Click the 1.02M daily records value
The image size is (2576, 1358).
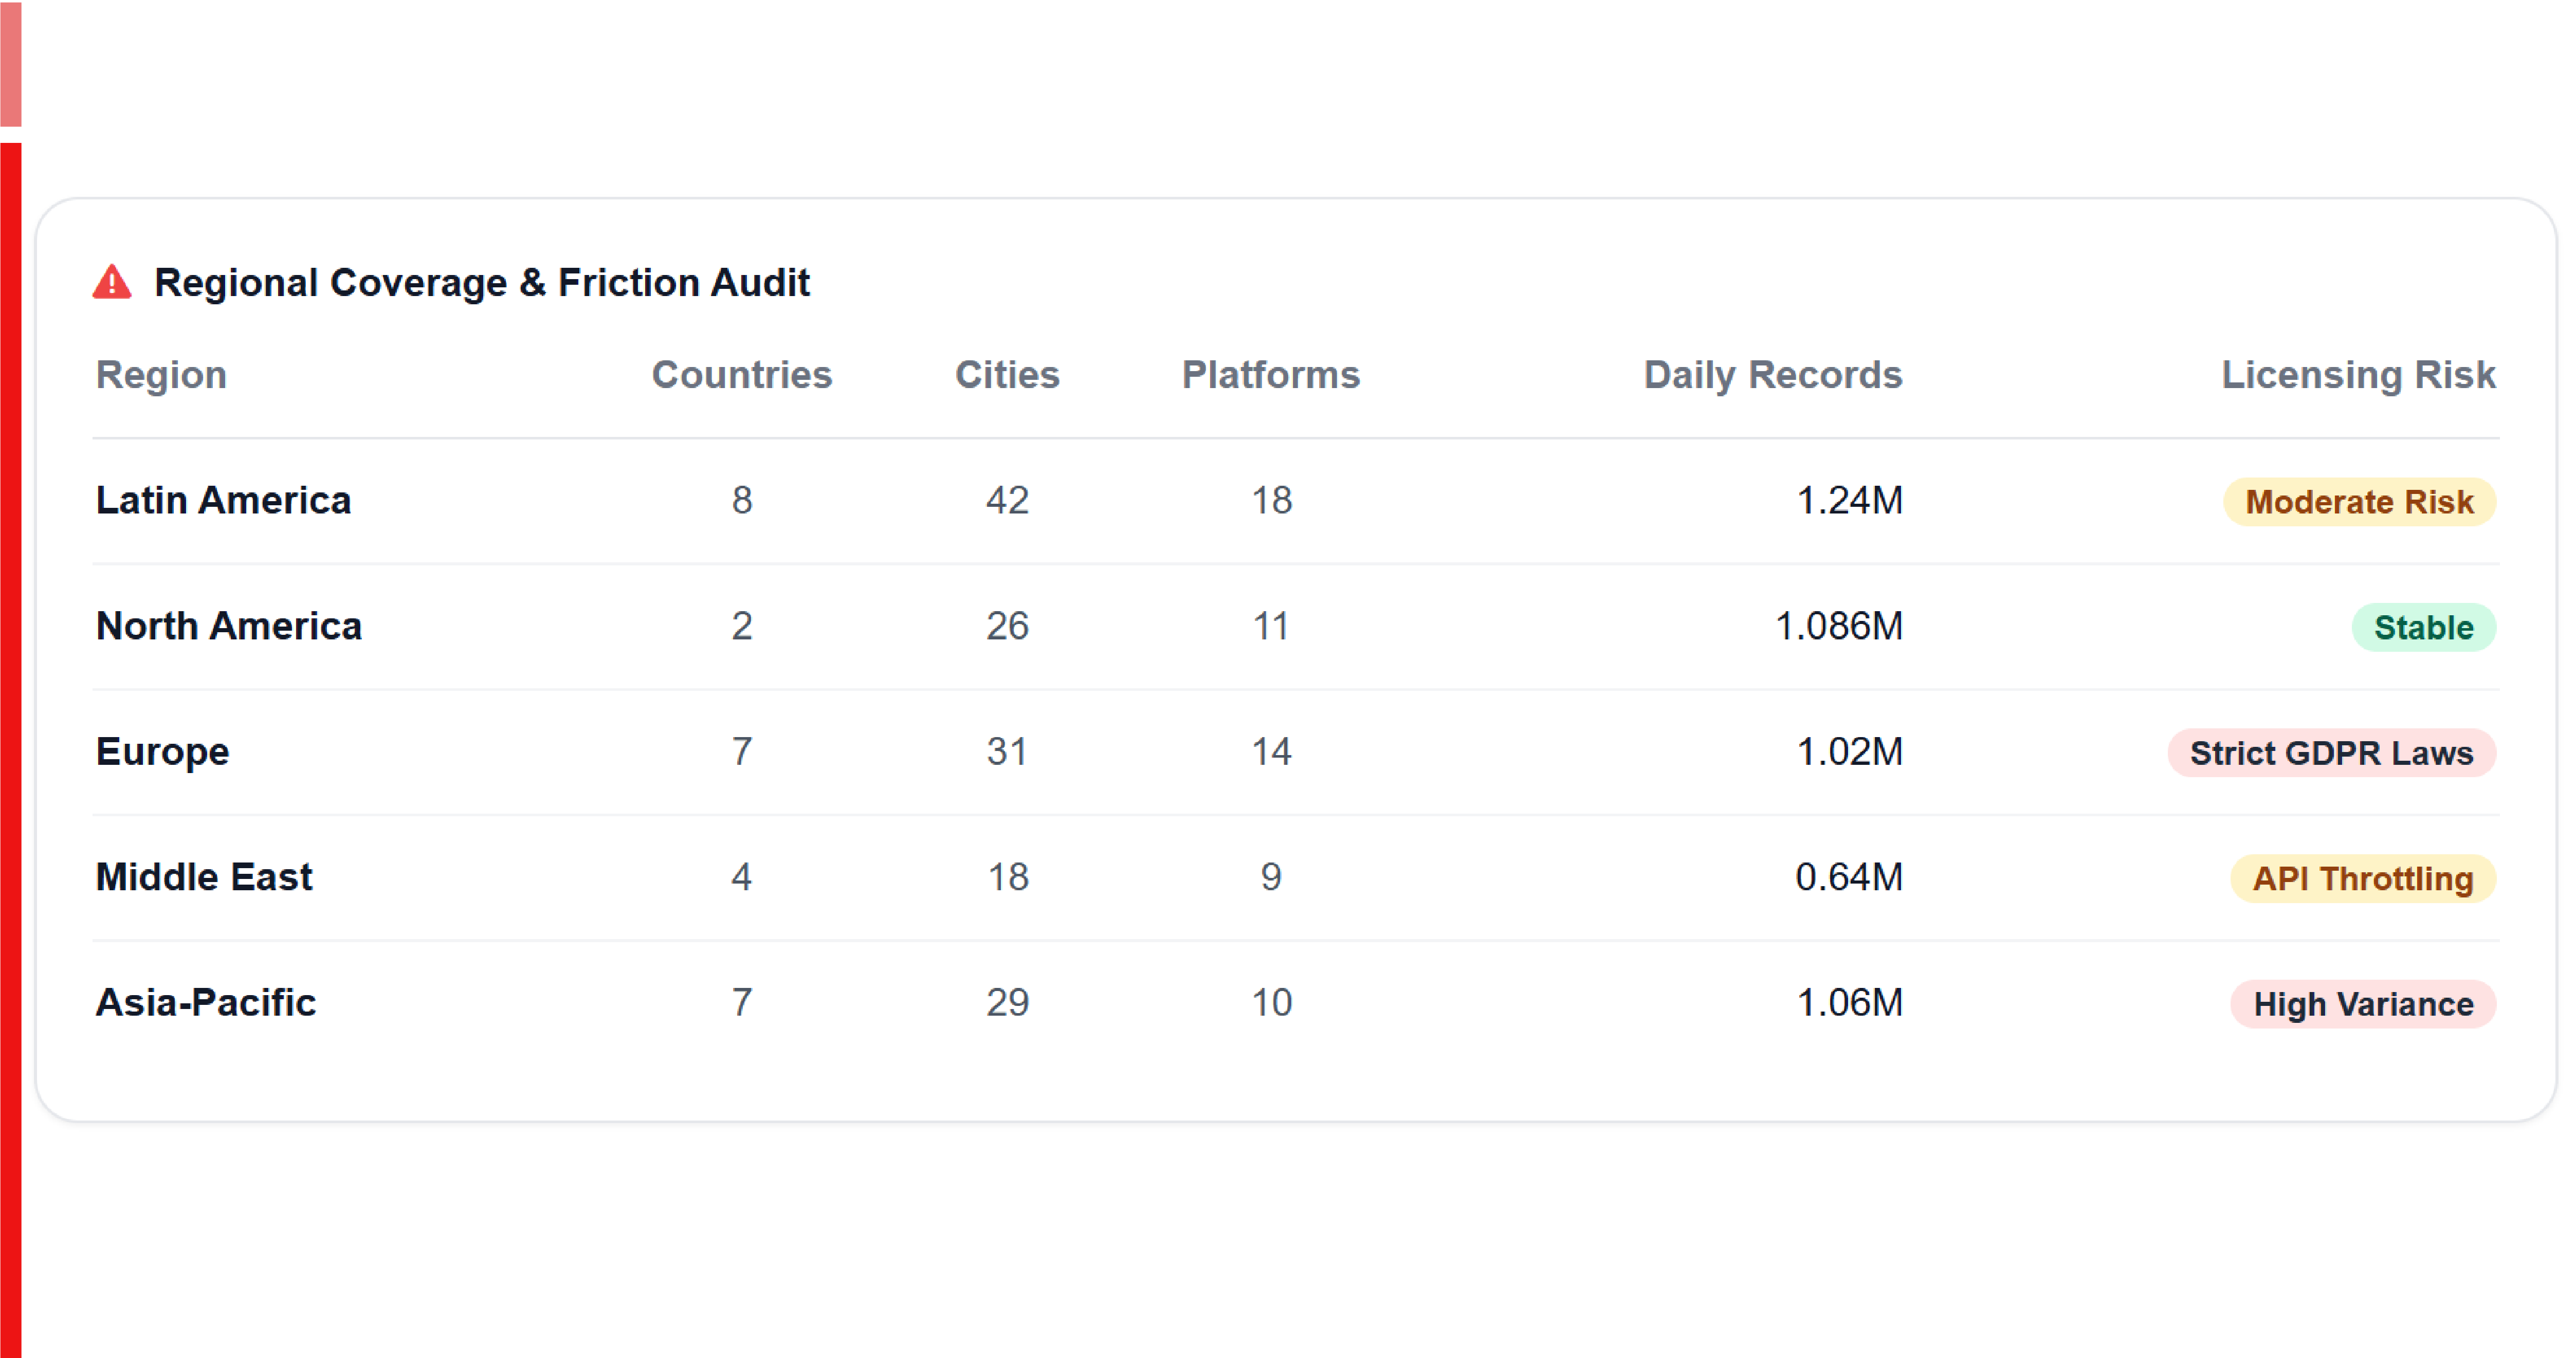1849,751
